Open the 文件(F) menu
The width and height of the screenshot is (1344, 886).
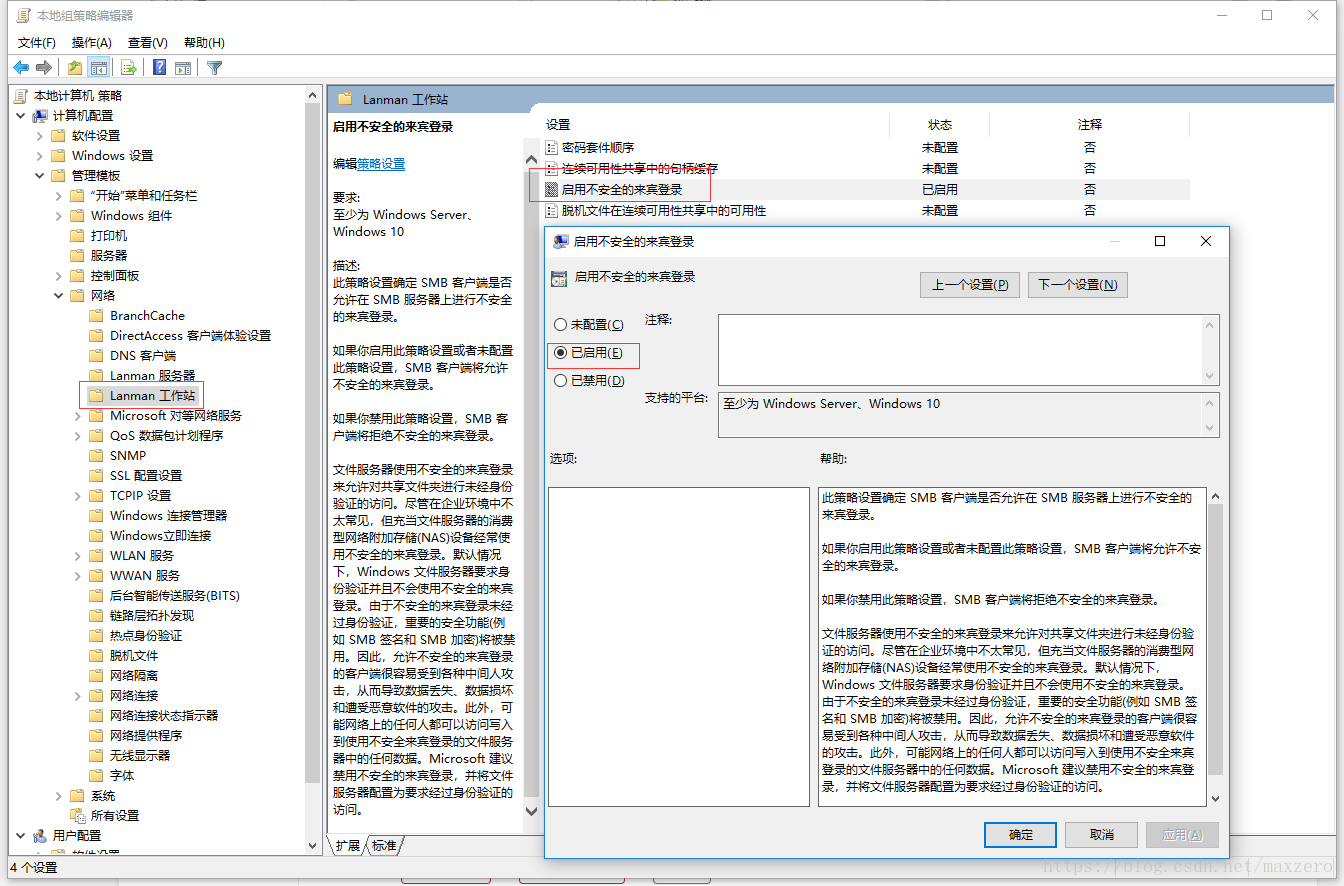[x=37, y=42]
